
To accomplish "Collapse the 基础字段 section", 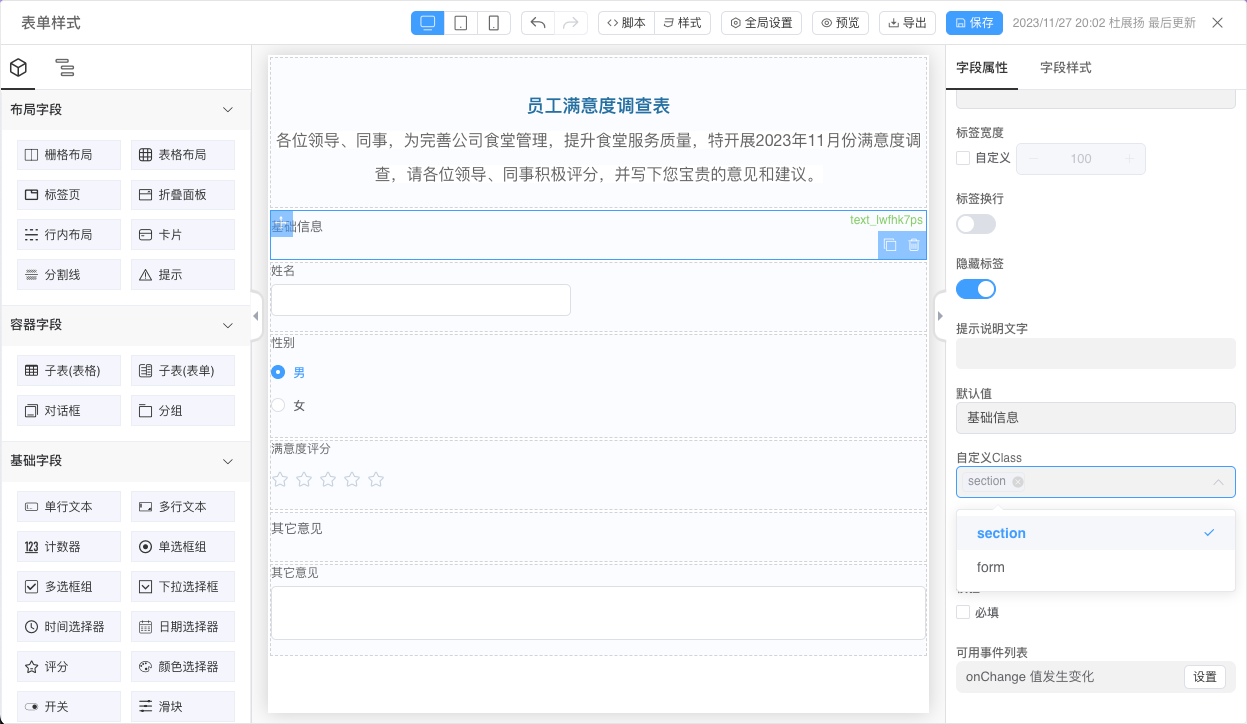I will pos(227,461).
